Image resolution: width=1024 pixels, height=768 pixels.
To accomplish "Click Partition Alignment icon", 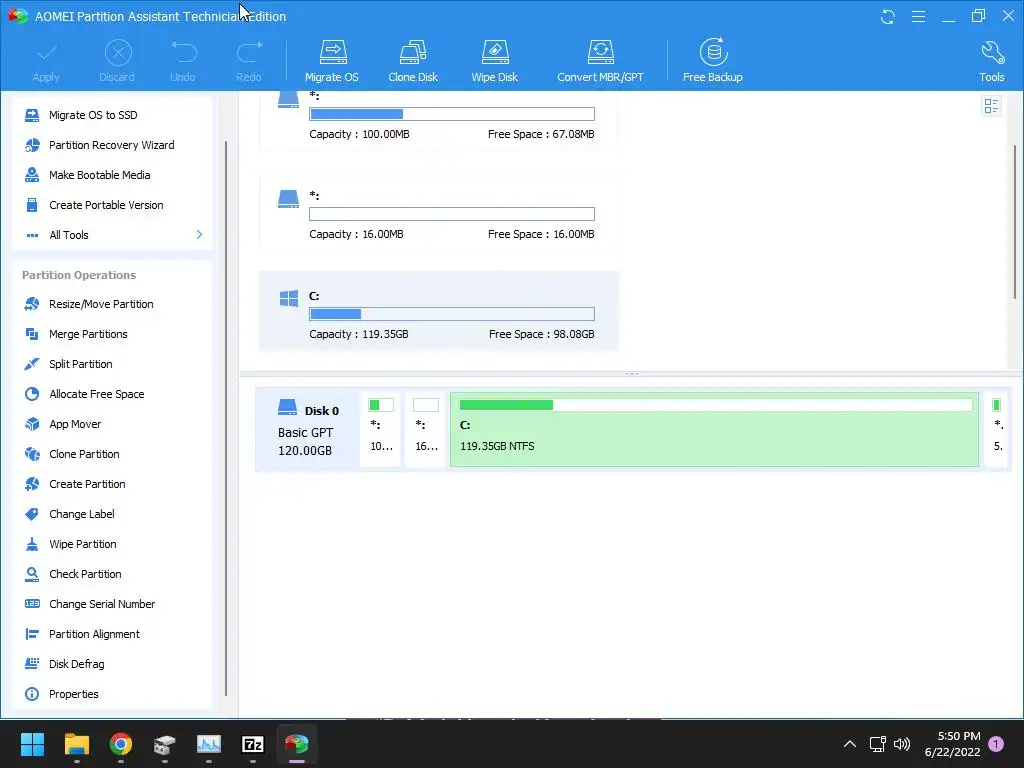I will pos(31,634).
